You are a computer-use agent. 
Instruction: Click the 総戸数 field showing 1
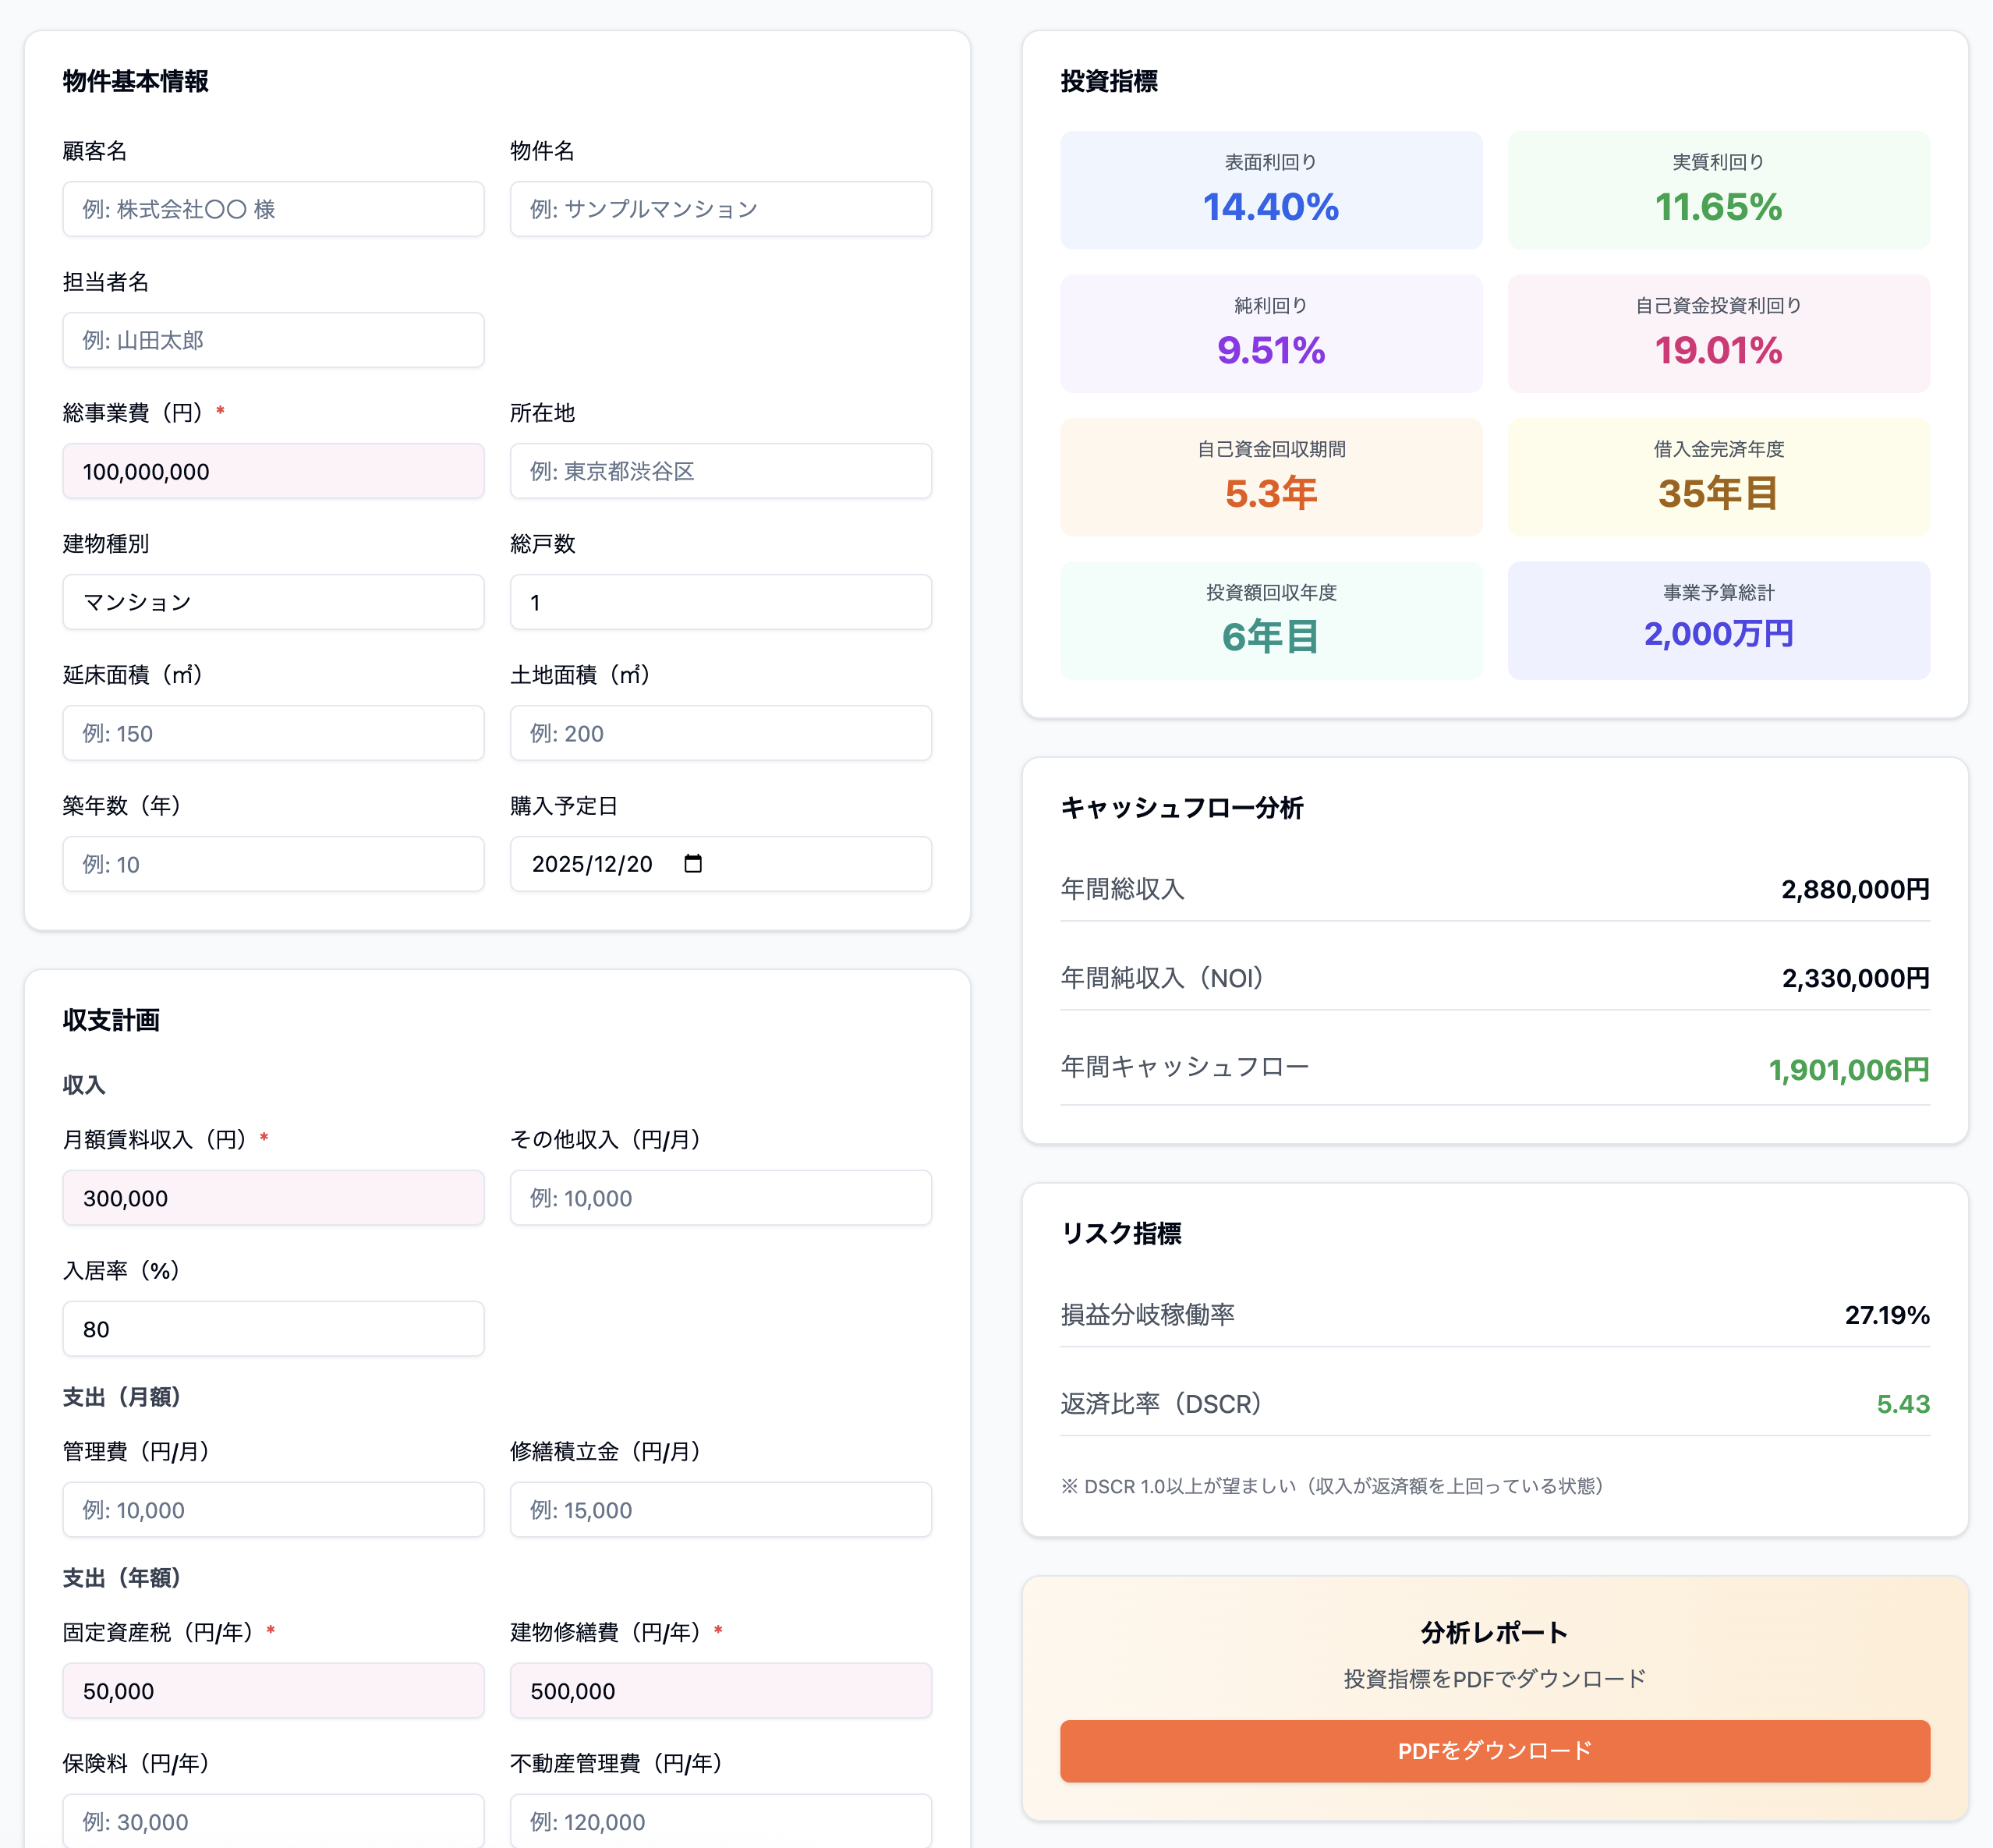click(720, 602)
